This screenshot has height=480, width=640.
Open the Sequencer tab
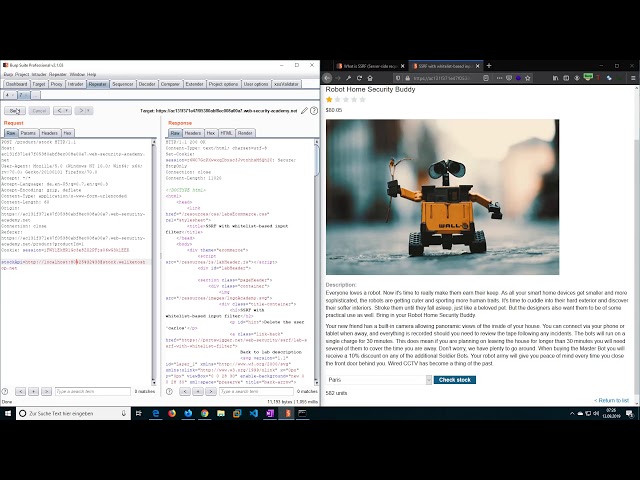[122, 84]
